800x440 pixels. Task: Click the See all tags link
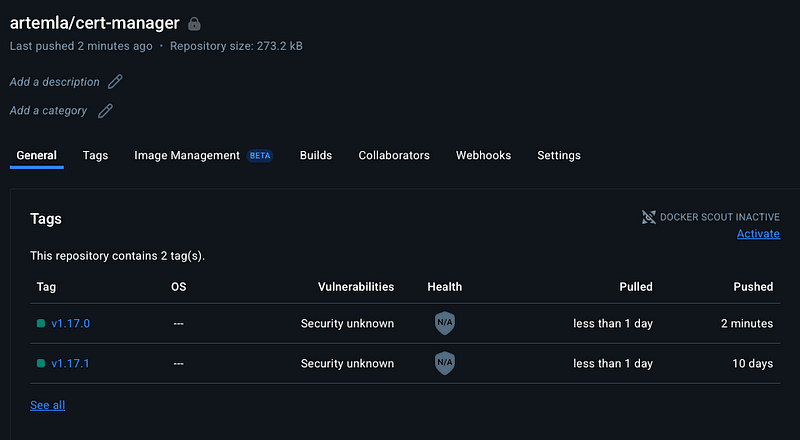(47, 405)
